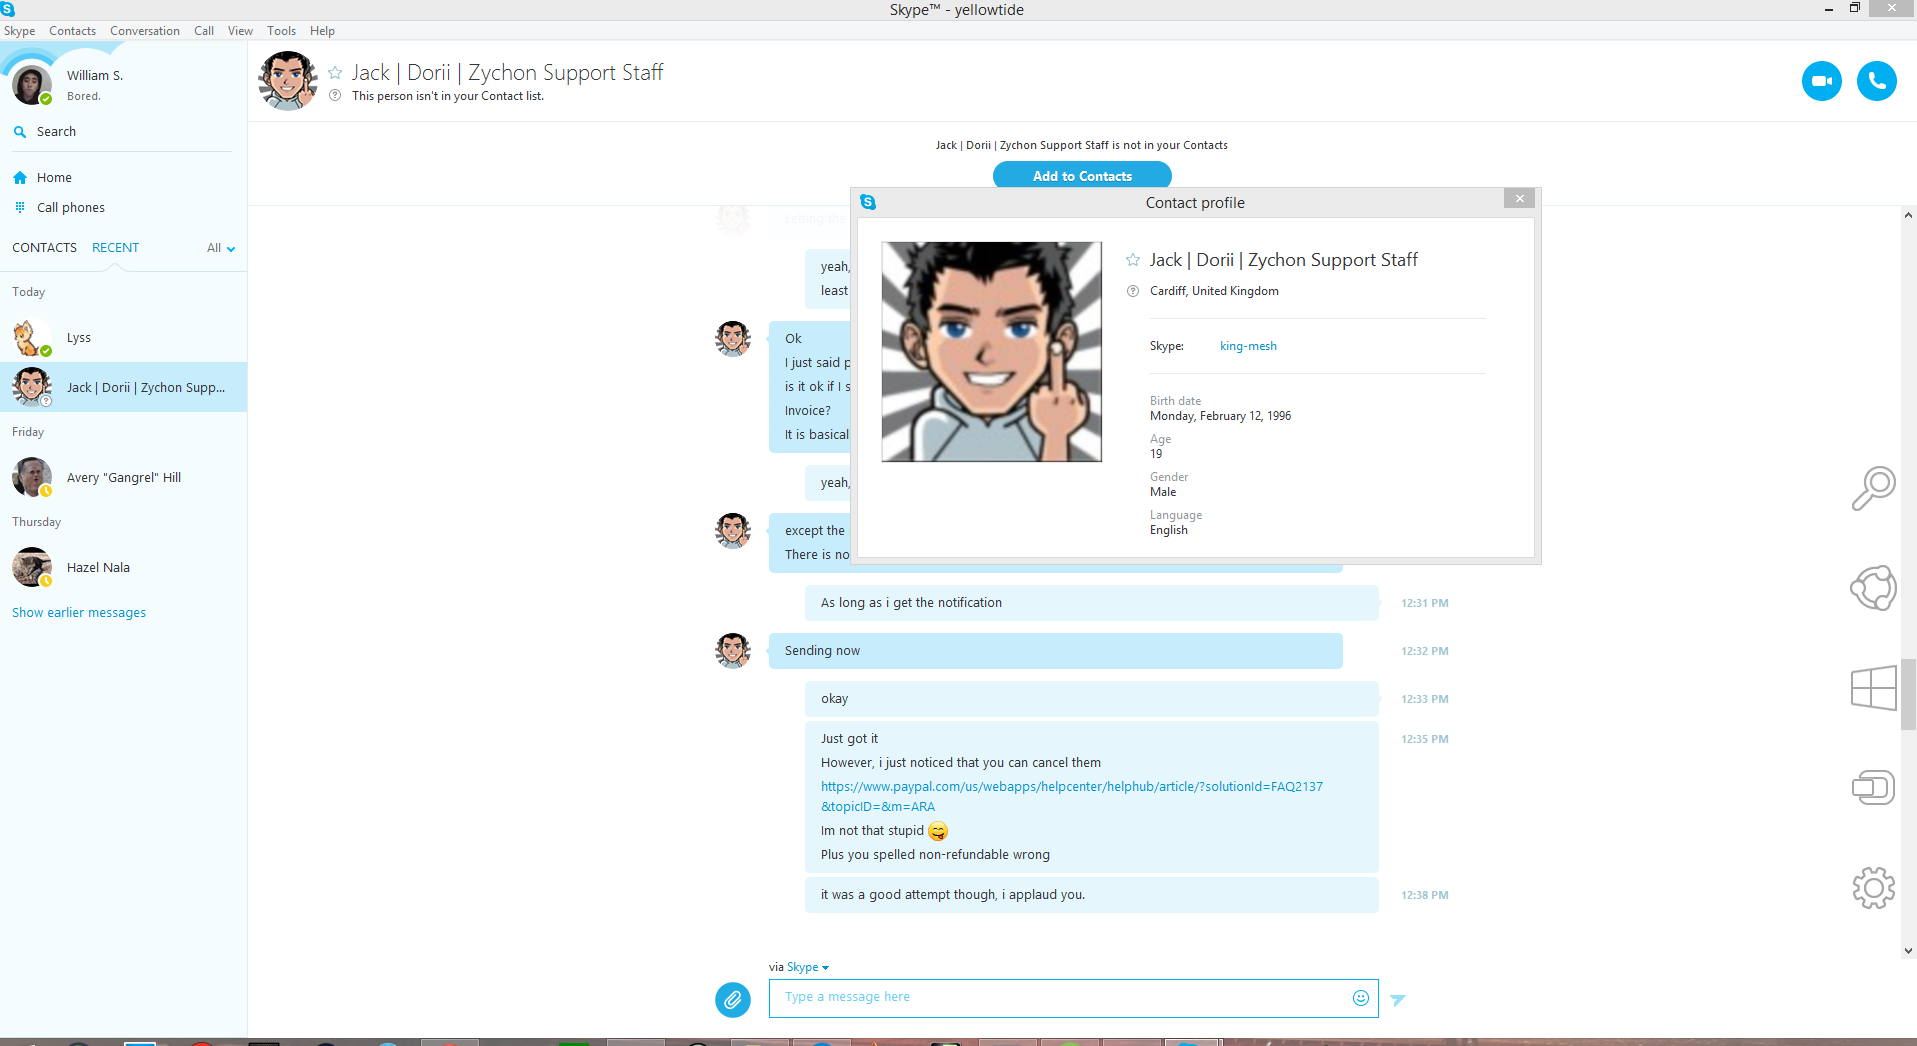Viewport: 1917px width, 1046px height.
Task: Open the View menu
Action: (x=240, y=31)
